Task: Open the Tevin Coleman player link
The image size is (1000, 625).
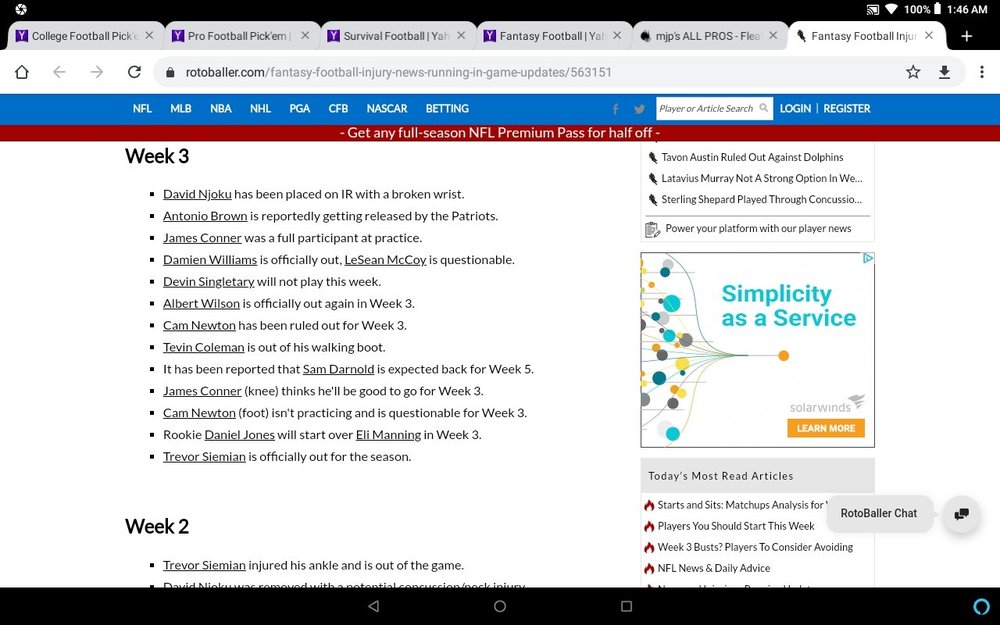Action: [203, 347]
